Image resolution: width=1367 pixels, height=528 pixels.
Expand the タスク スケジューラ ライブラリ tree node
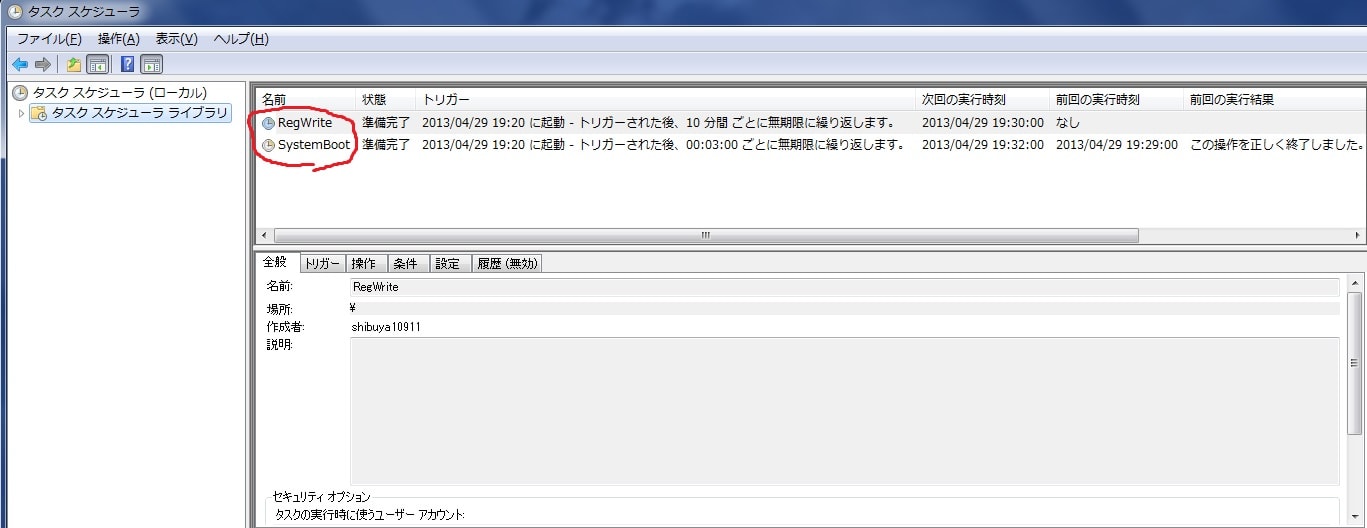(x=21, y=113)
